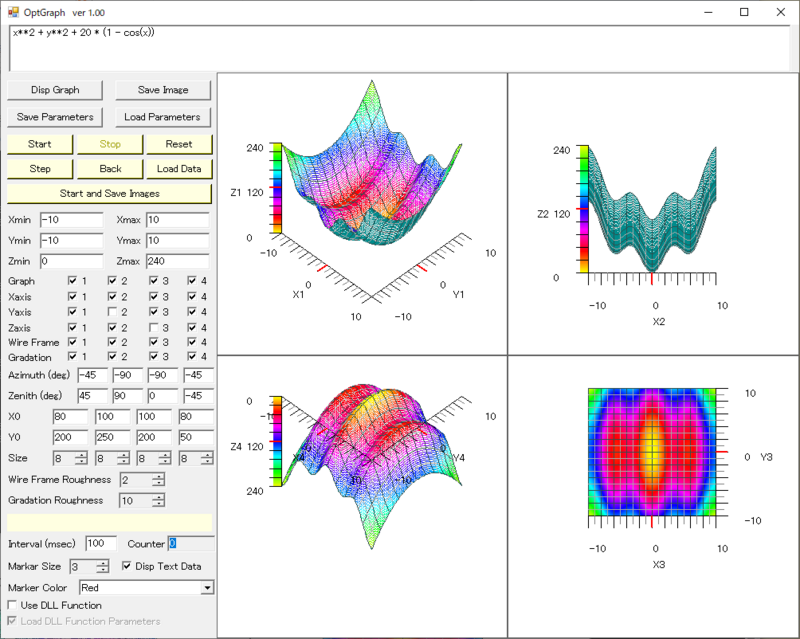Enable the Use DLL Function checkbox
Screen dimensions: 800x639
tap(12, 605)
